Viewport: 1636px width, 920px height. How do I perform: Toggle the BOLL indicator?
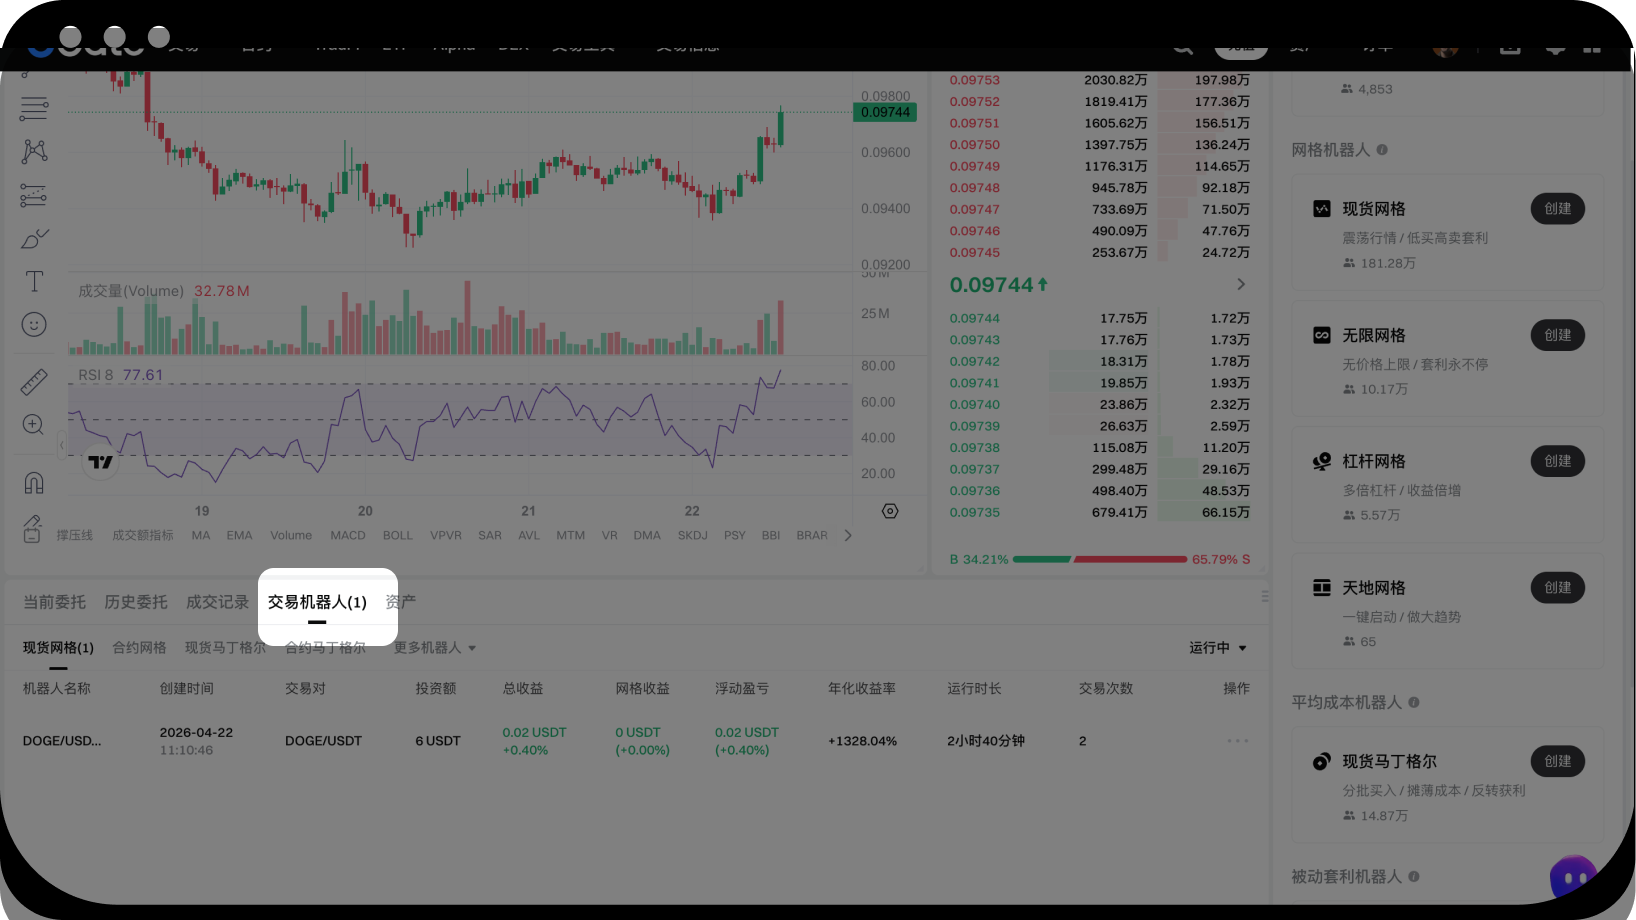point(397,536)
